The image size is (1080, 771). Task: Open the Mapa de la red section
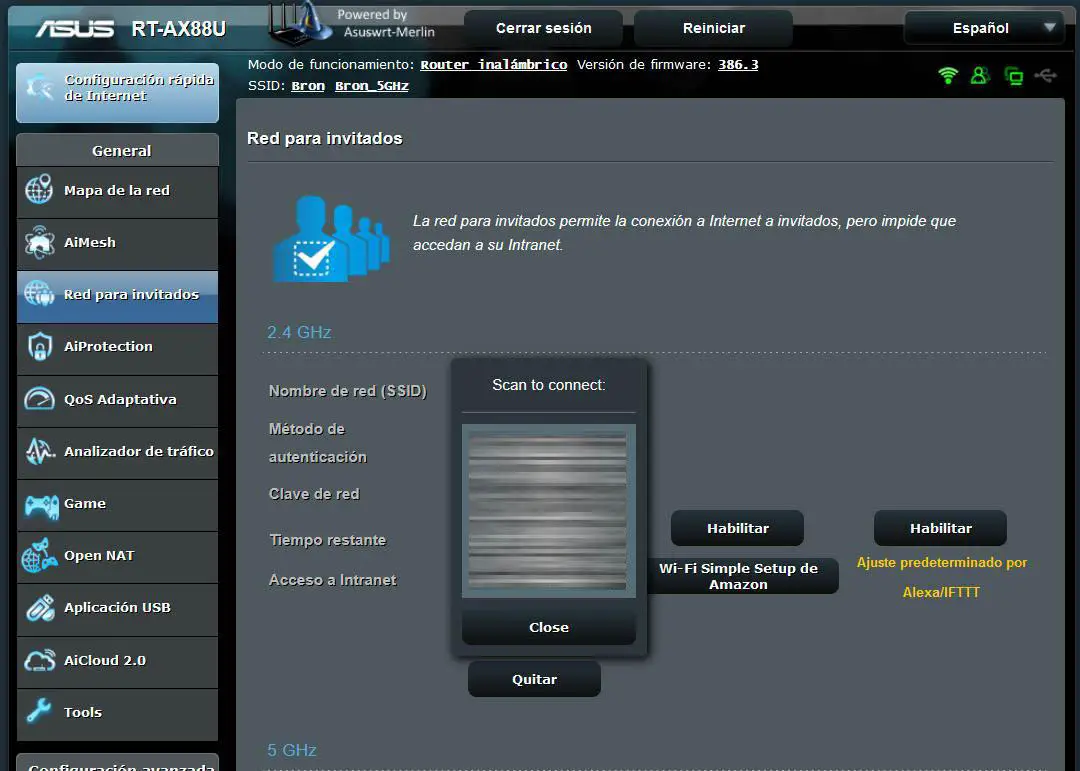(x=117, y=192)
